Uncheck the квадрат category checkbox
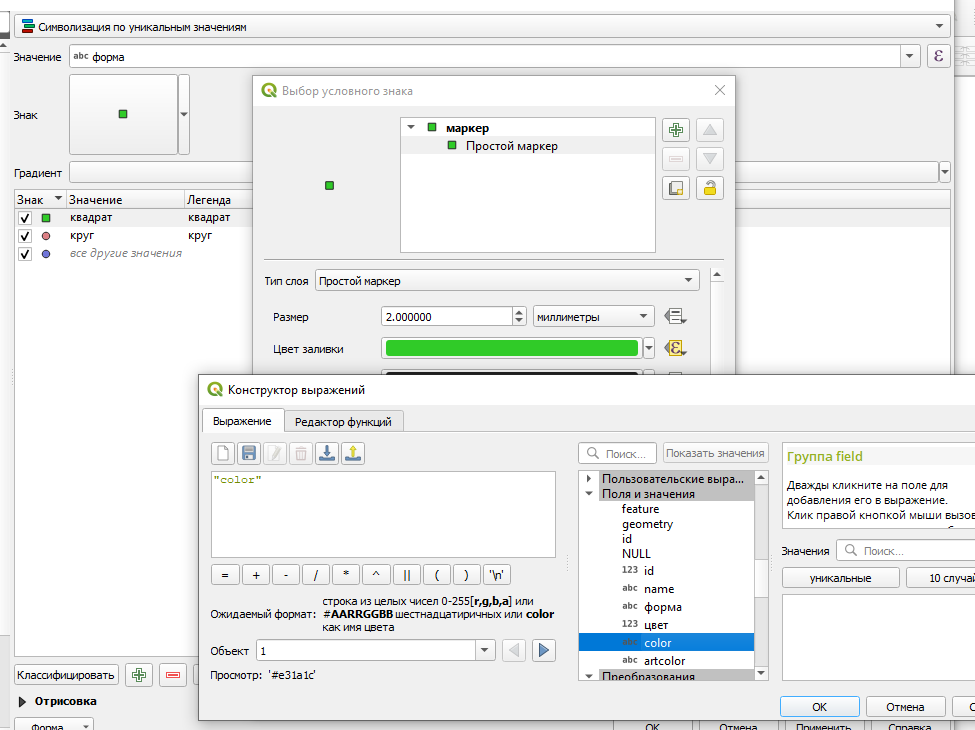Image resolution: width=975 pixels, height=730 pixels. coord(25,218)
